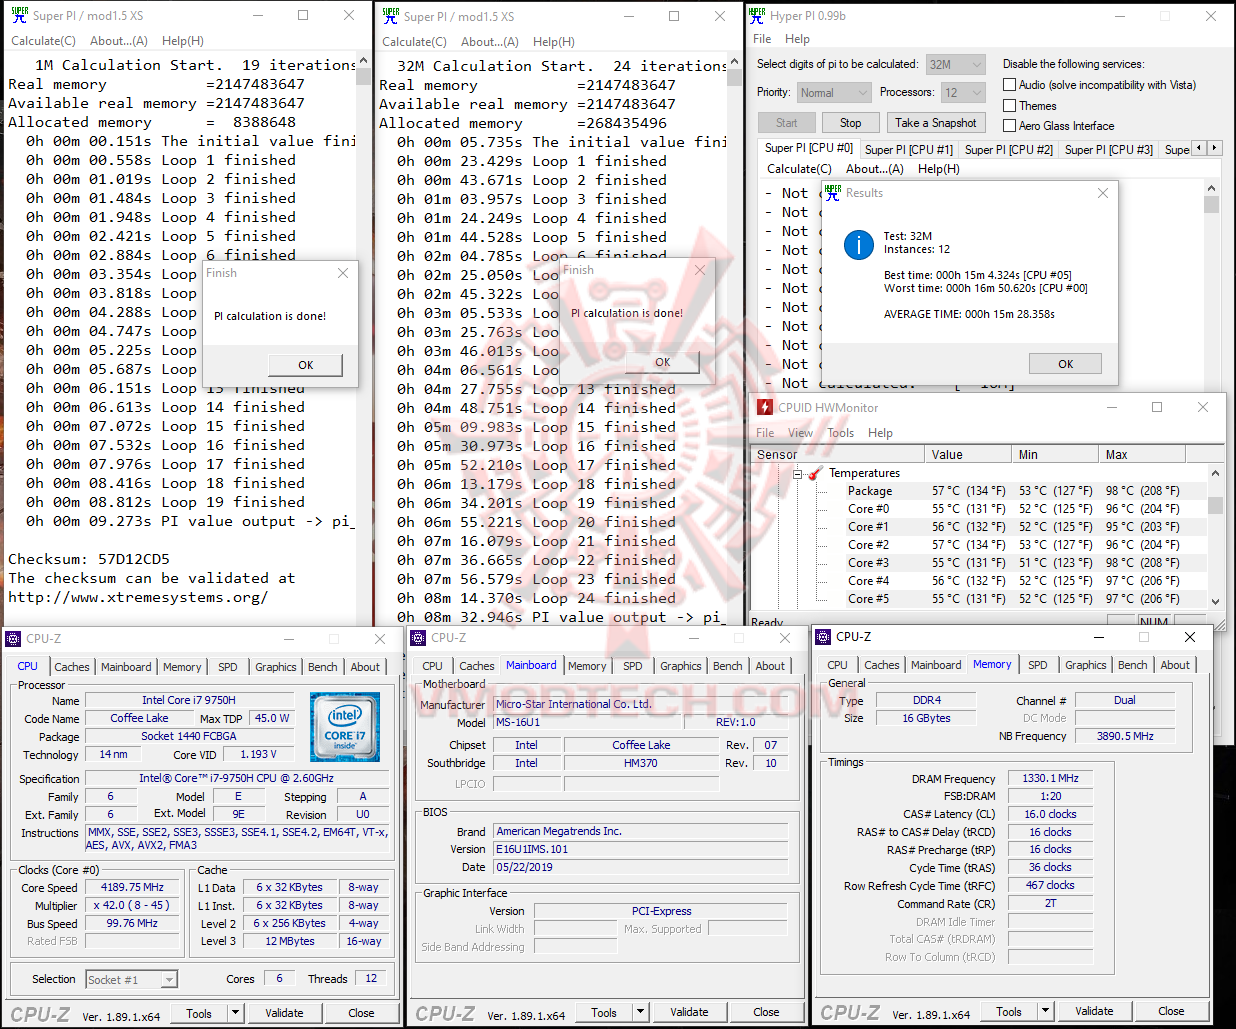Click the Checksum: 57D12CD5 line
Image resolution: width=1236 pixels, height=1029 pixels.
point(89,559)
